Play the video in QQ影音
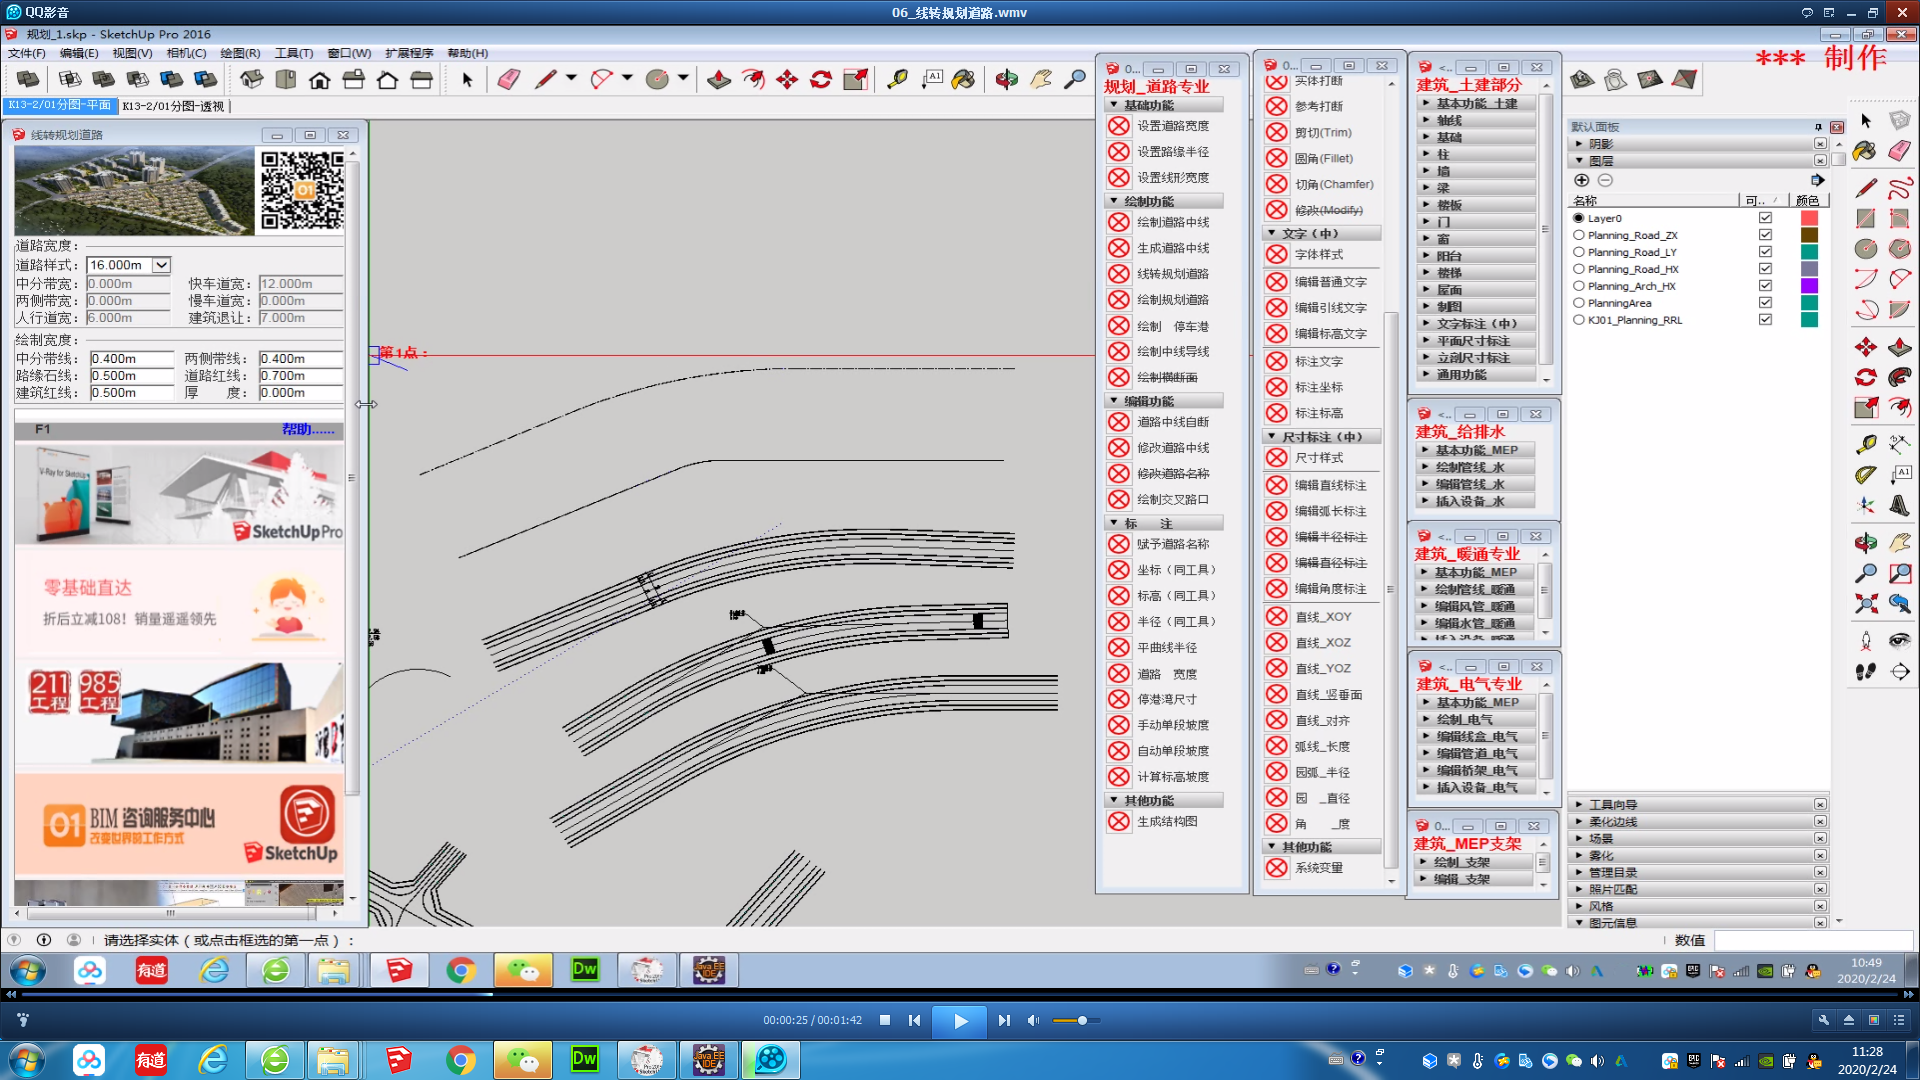This screenshot has width=1920, height=1080. [x=960, y=1021]
